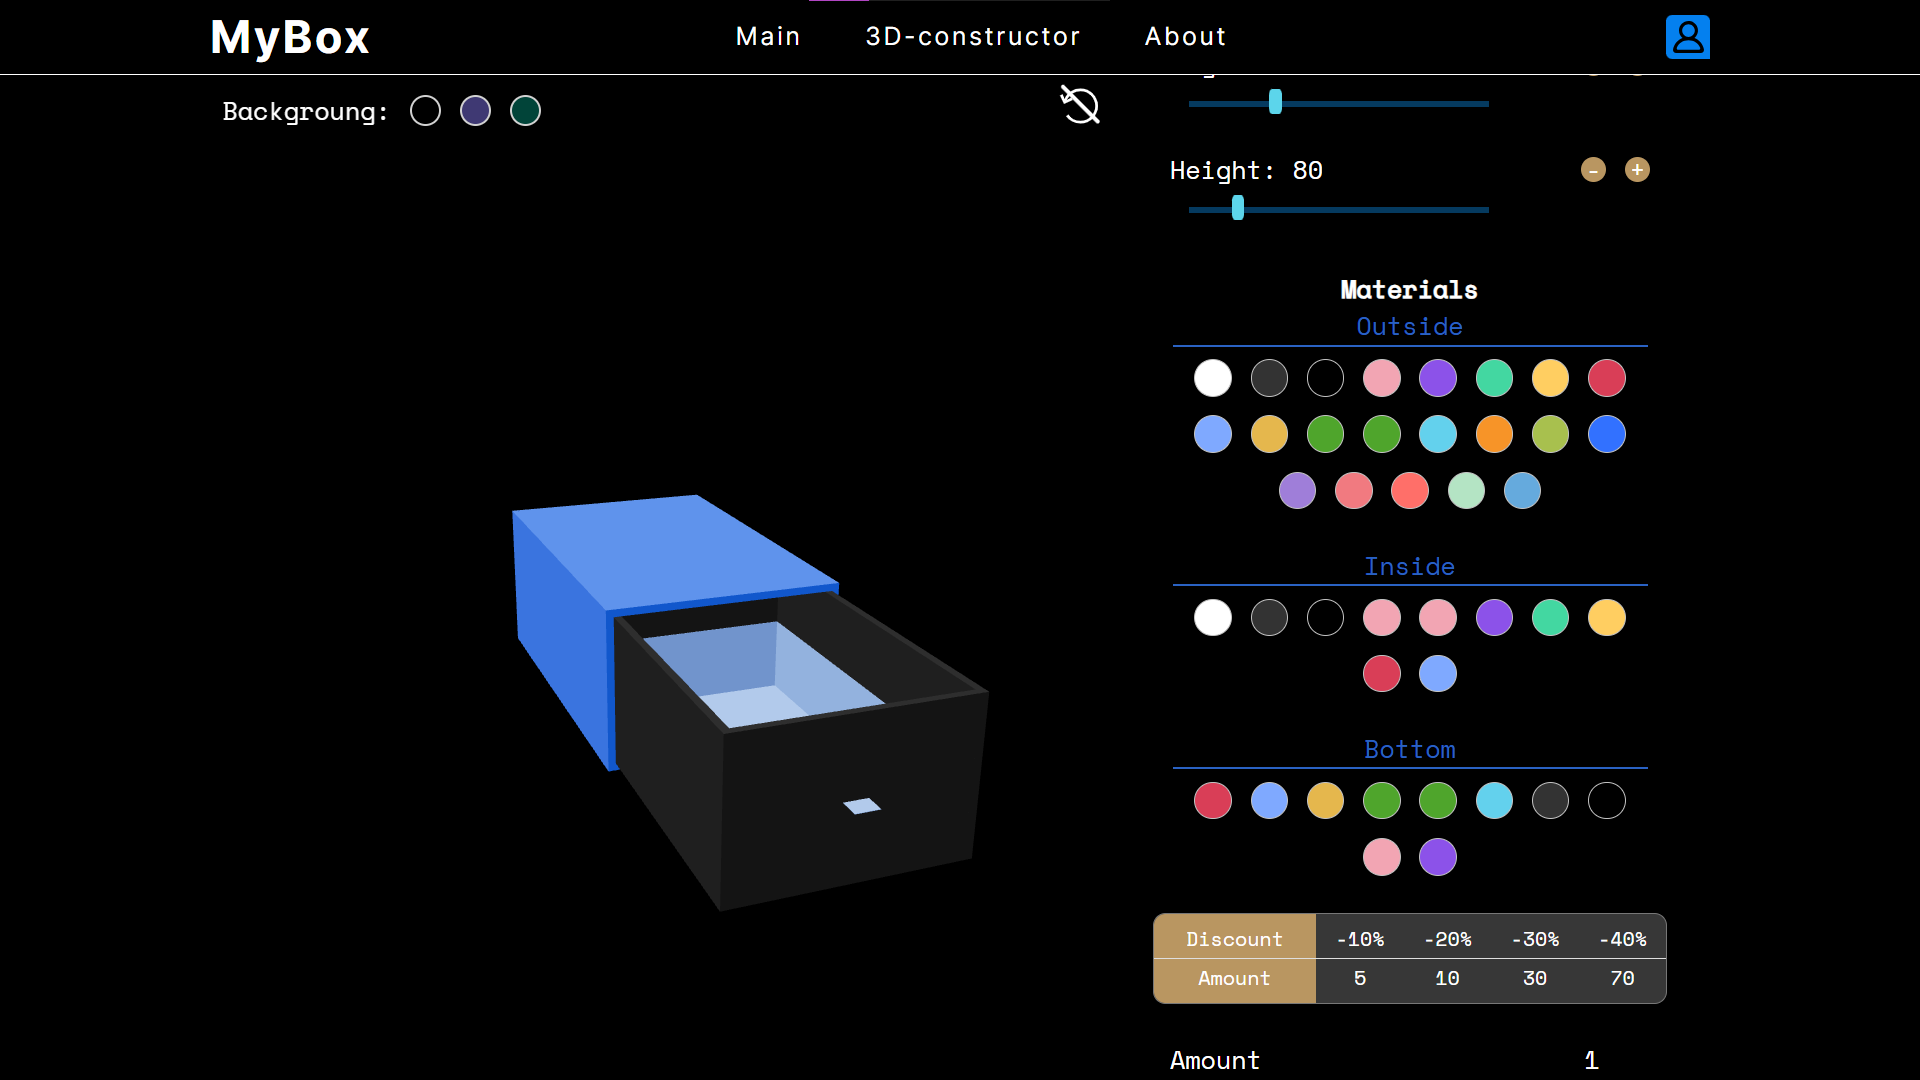Click the MyBox logo

click(289, 37)
